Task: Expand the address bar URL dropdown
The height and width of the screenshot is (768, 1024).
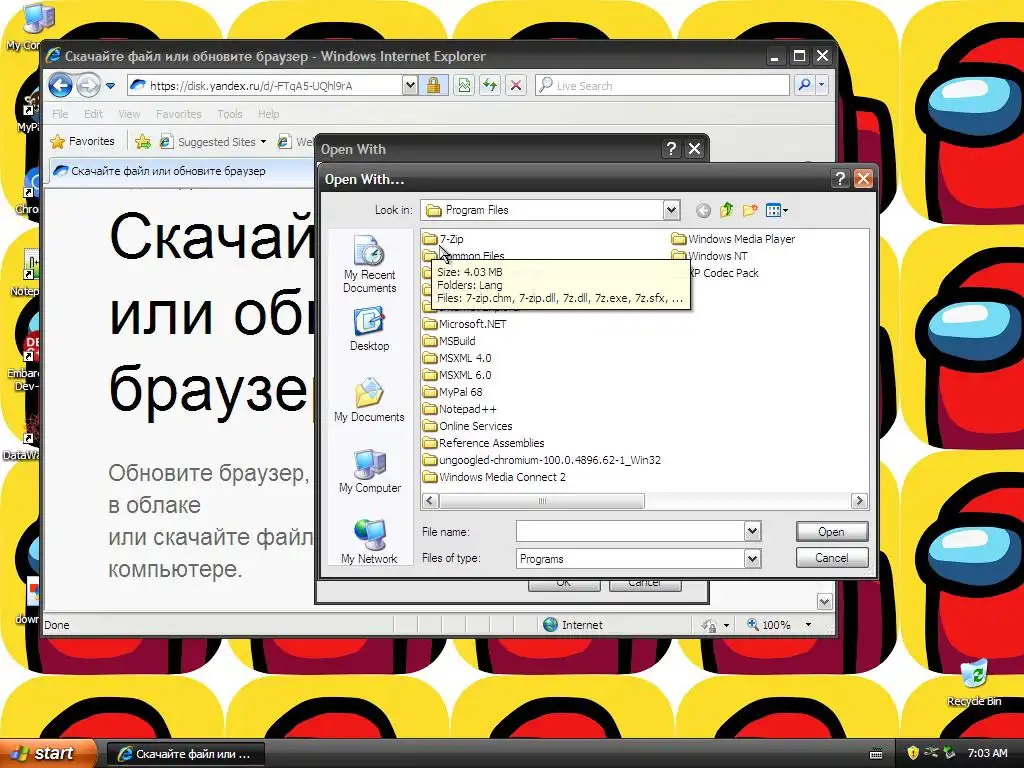Action: click(x=409, y=85)
